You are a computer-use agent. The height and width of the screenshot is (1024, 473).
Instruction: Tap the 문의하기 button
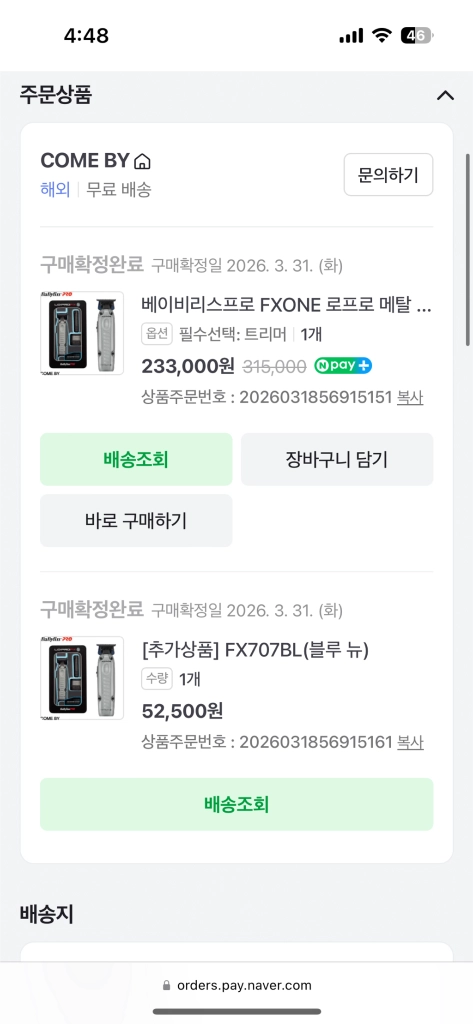click(x=388, y=174)
